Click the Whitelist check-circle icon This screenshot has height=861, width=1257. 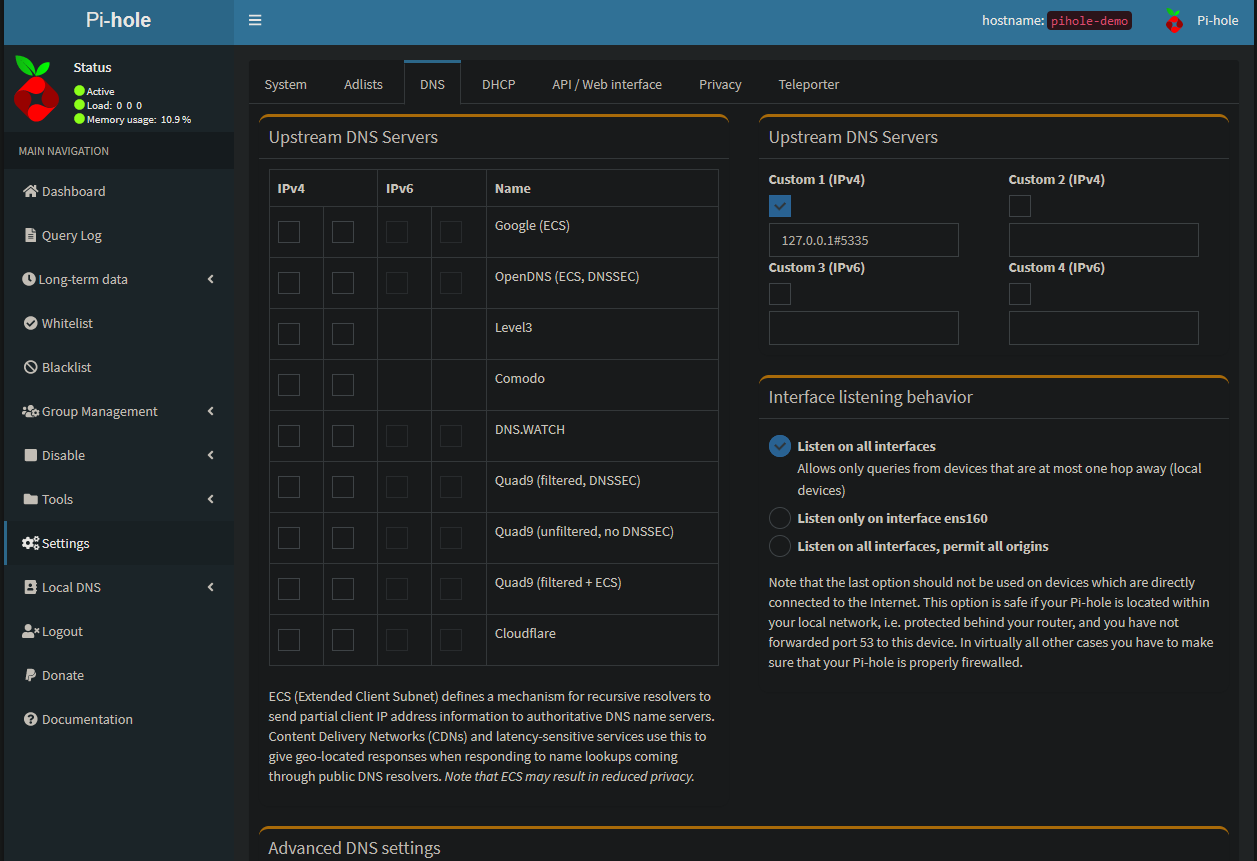(30, 323)
